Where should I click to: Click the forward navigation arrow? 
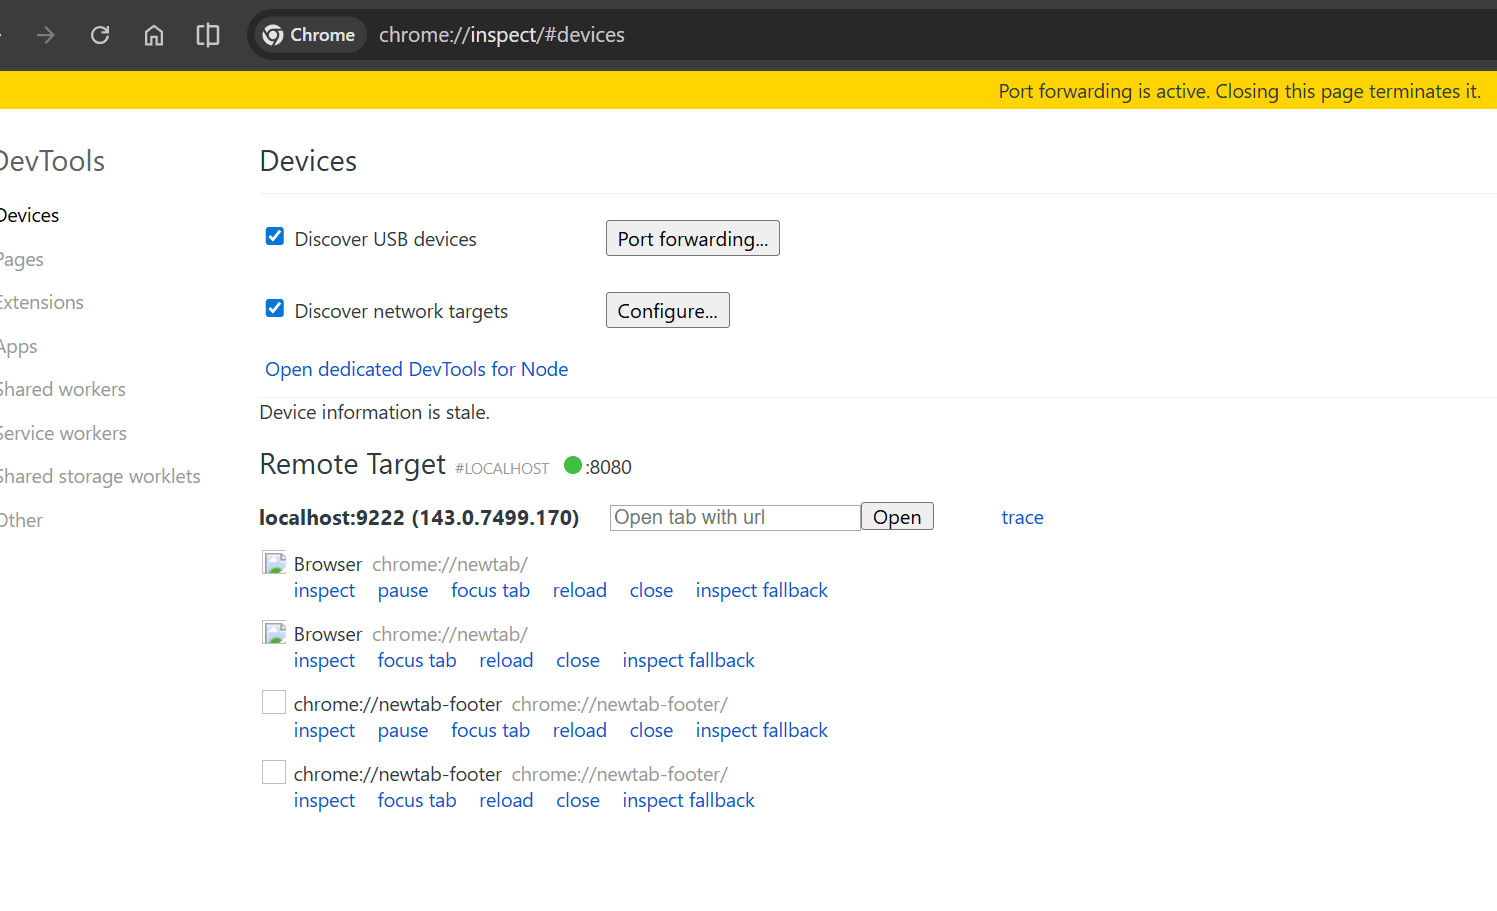(46, 35)
